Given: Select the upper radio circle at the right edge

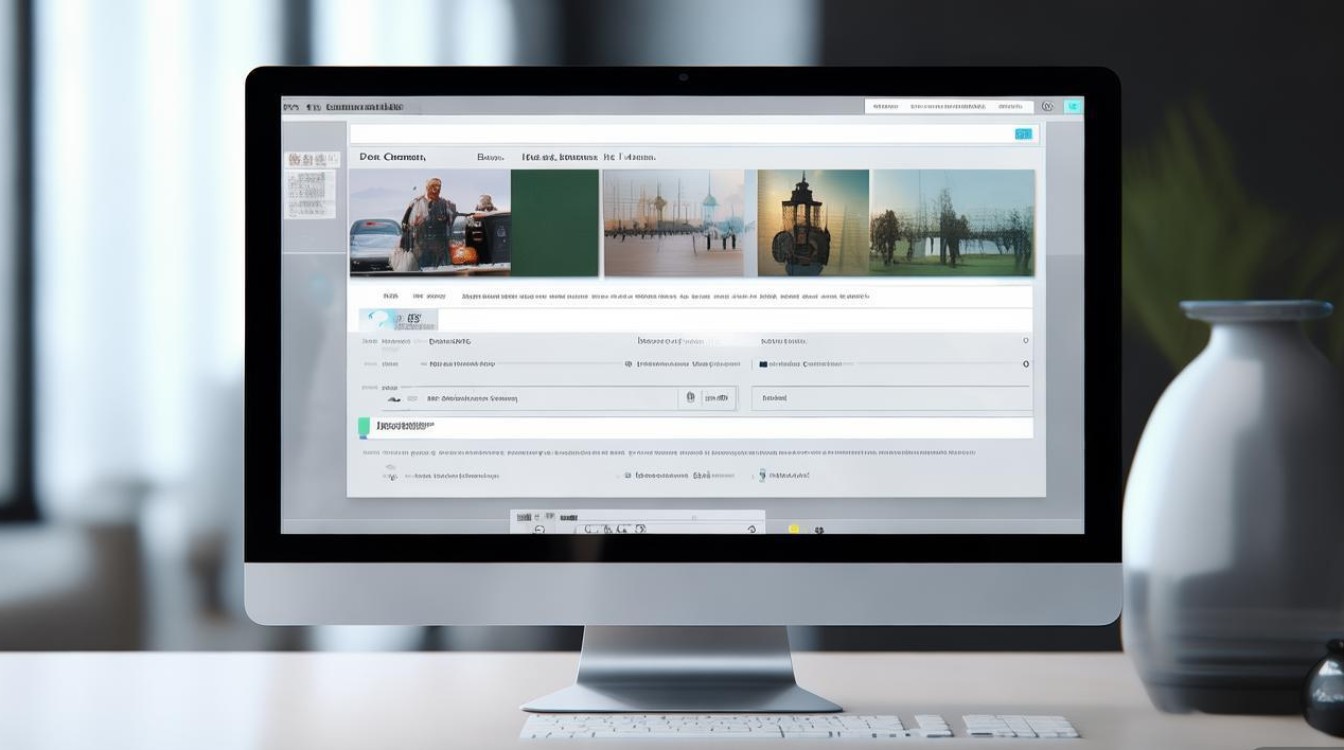Looking at the screenshot, I should pyautogui.click(x=1025, y=341).
